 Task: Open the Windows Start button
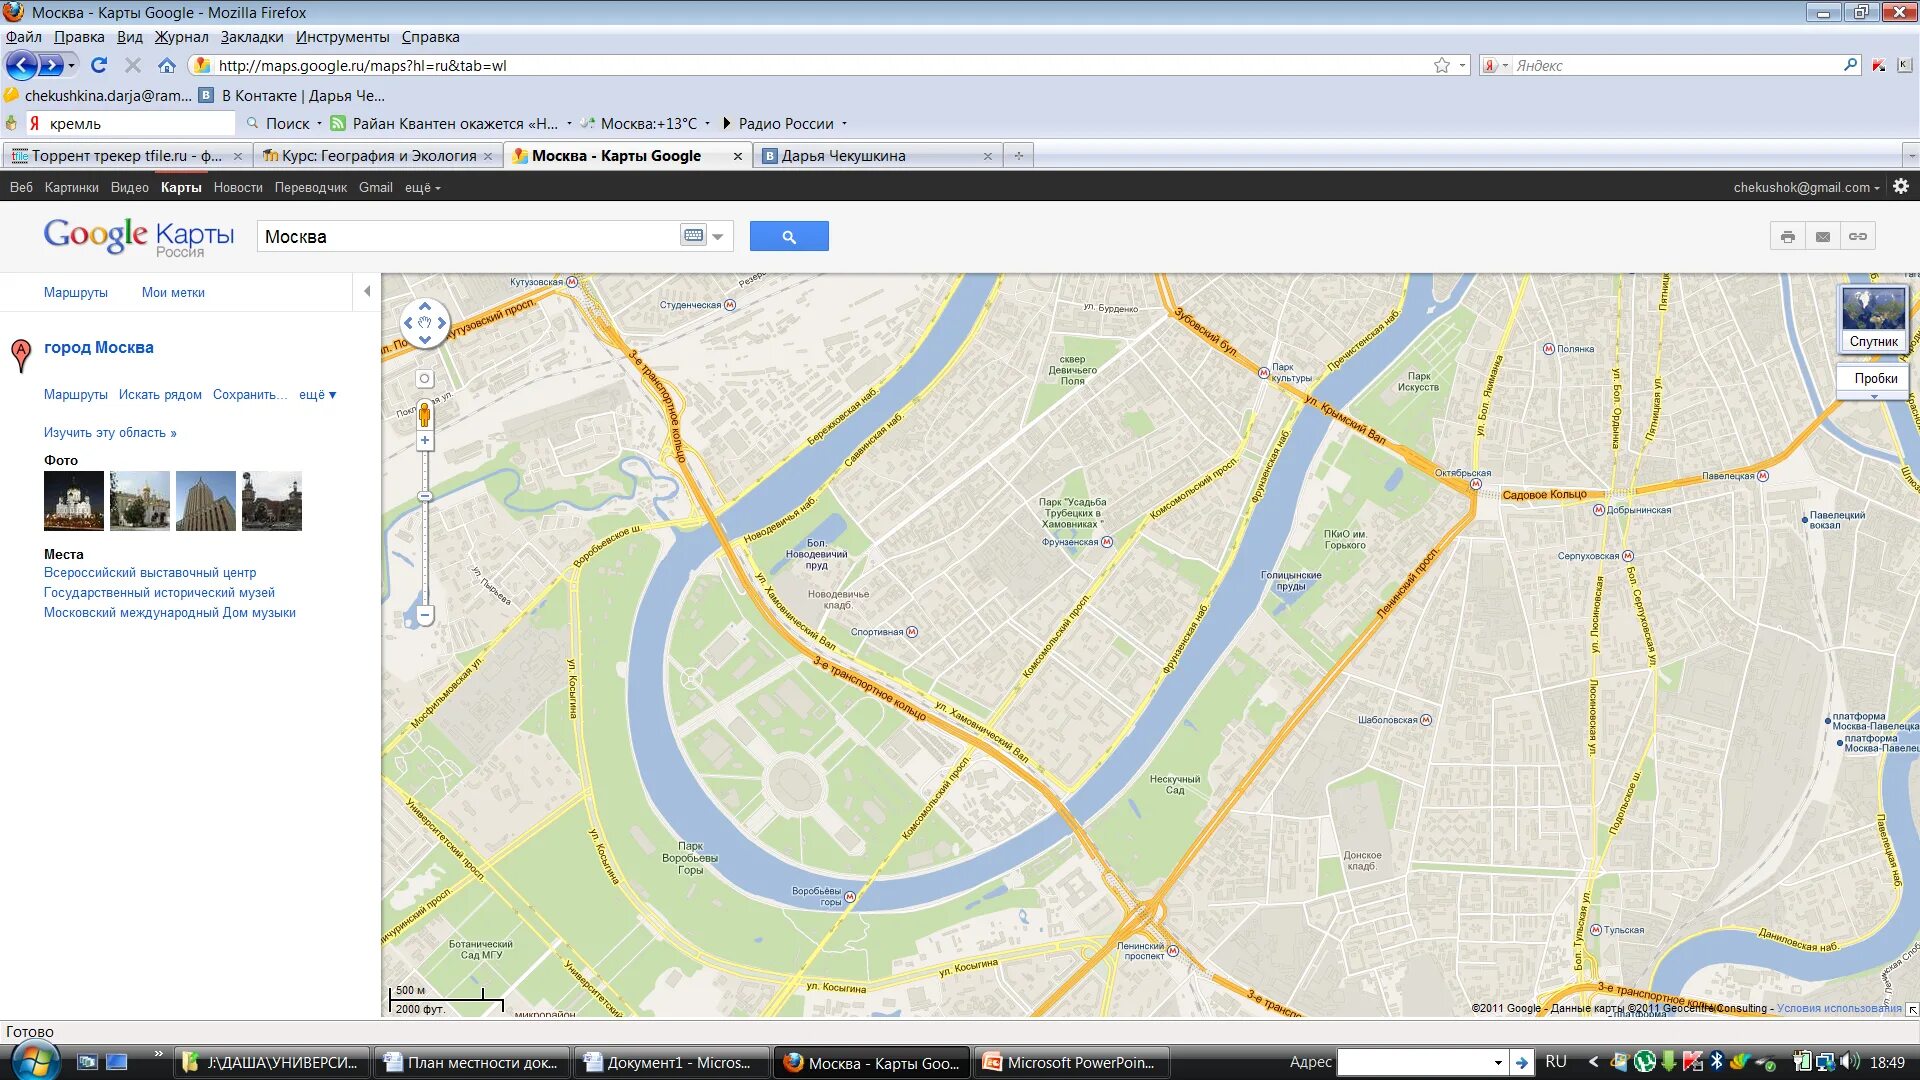(x=34, y=1060)
